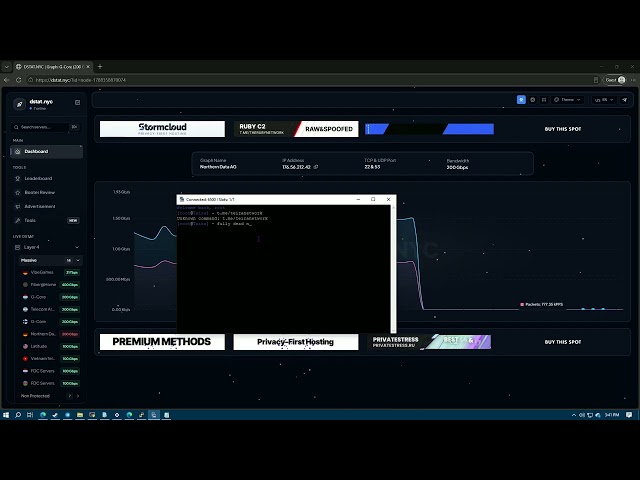The width and height of the screenshot is (640, 480).
Task: Open Task View on the taskbar
Action: click(x=30, y=415)
